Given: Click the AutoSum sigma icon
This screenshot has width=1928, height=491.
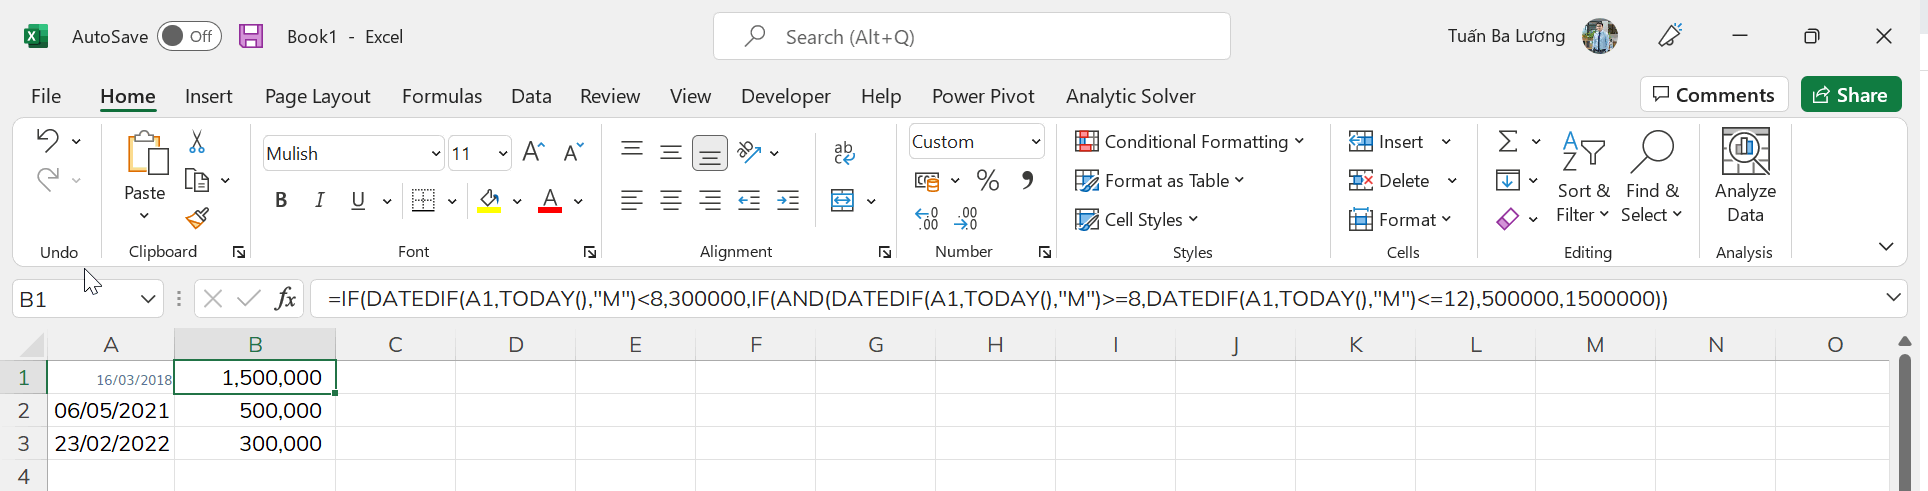Looking at the screenshot, I should [1508, 141].
